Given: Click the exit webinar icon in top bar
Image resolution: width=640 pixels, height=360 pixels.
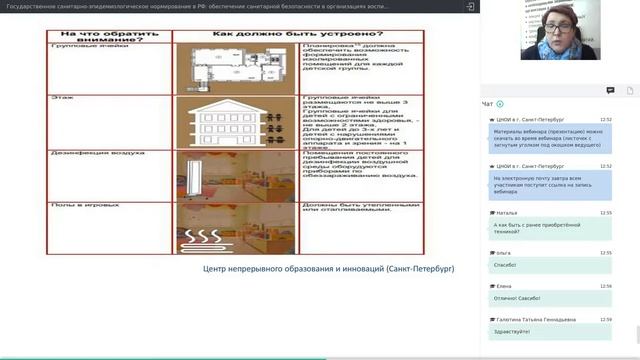Looking at the screenshot, I should click(470, 7).
